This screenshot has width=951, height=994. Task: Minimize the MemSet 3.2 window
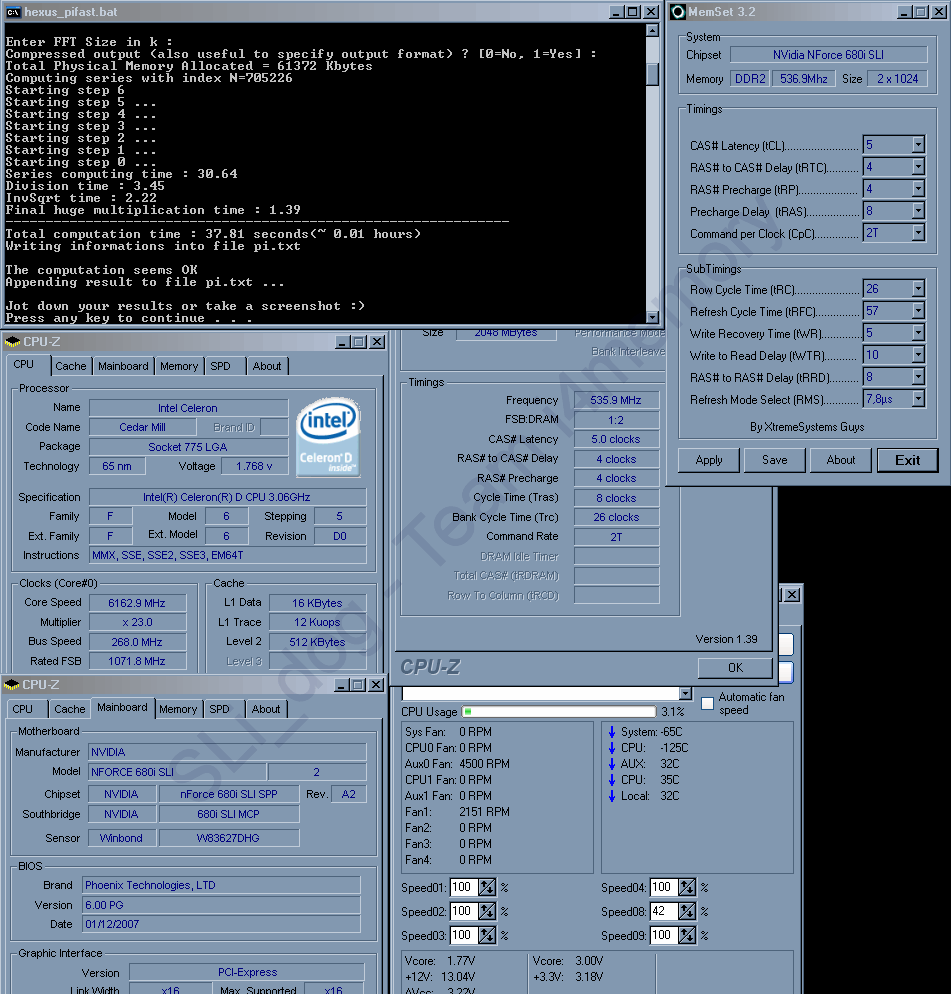click(905, 11)
